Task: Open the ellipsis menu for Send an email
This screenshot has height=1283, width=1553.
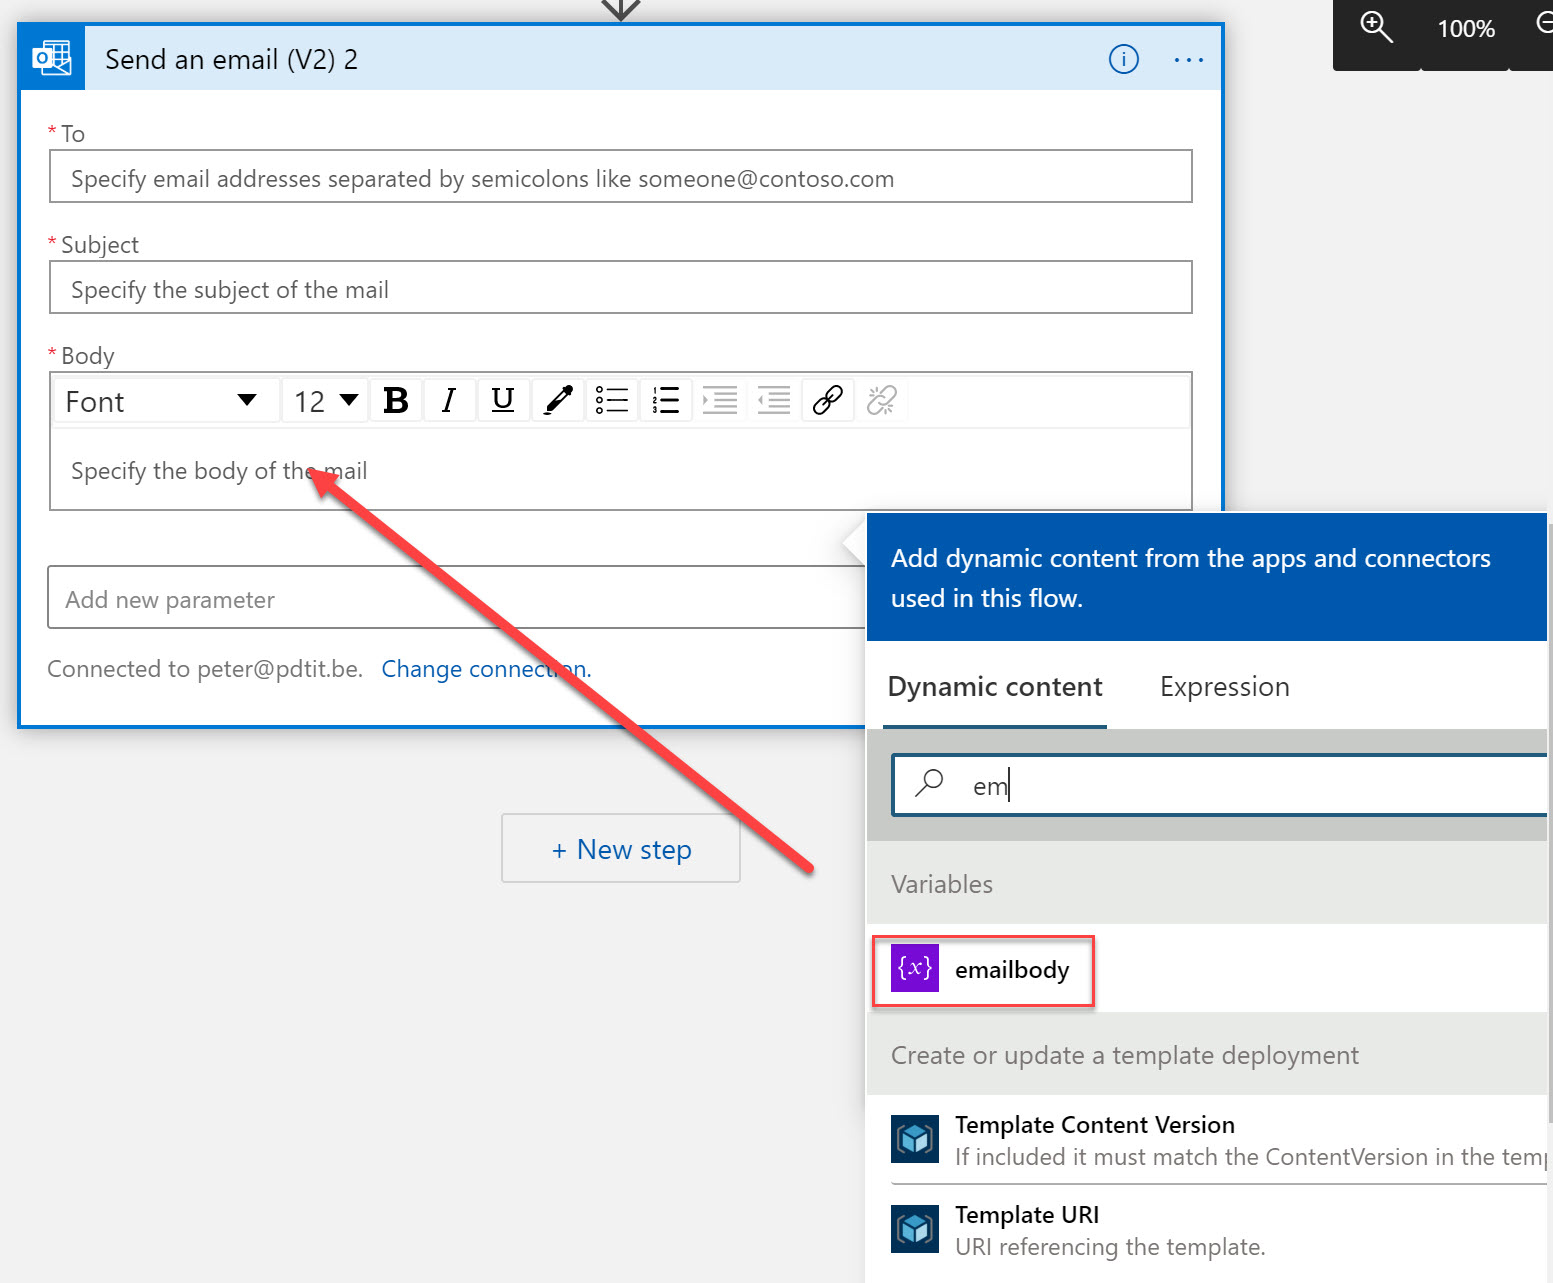Action: (1188, 60)
